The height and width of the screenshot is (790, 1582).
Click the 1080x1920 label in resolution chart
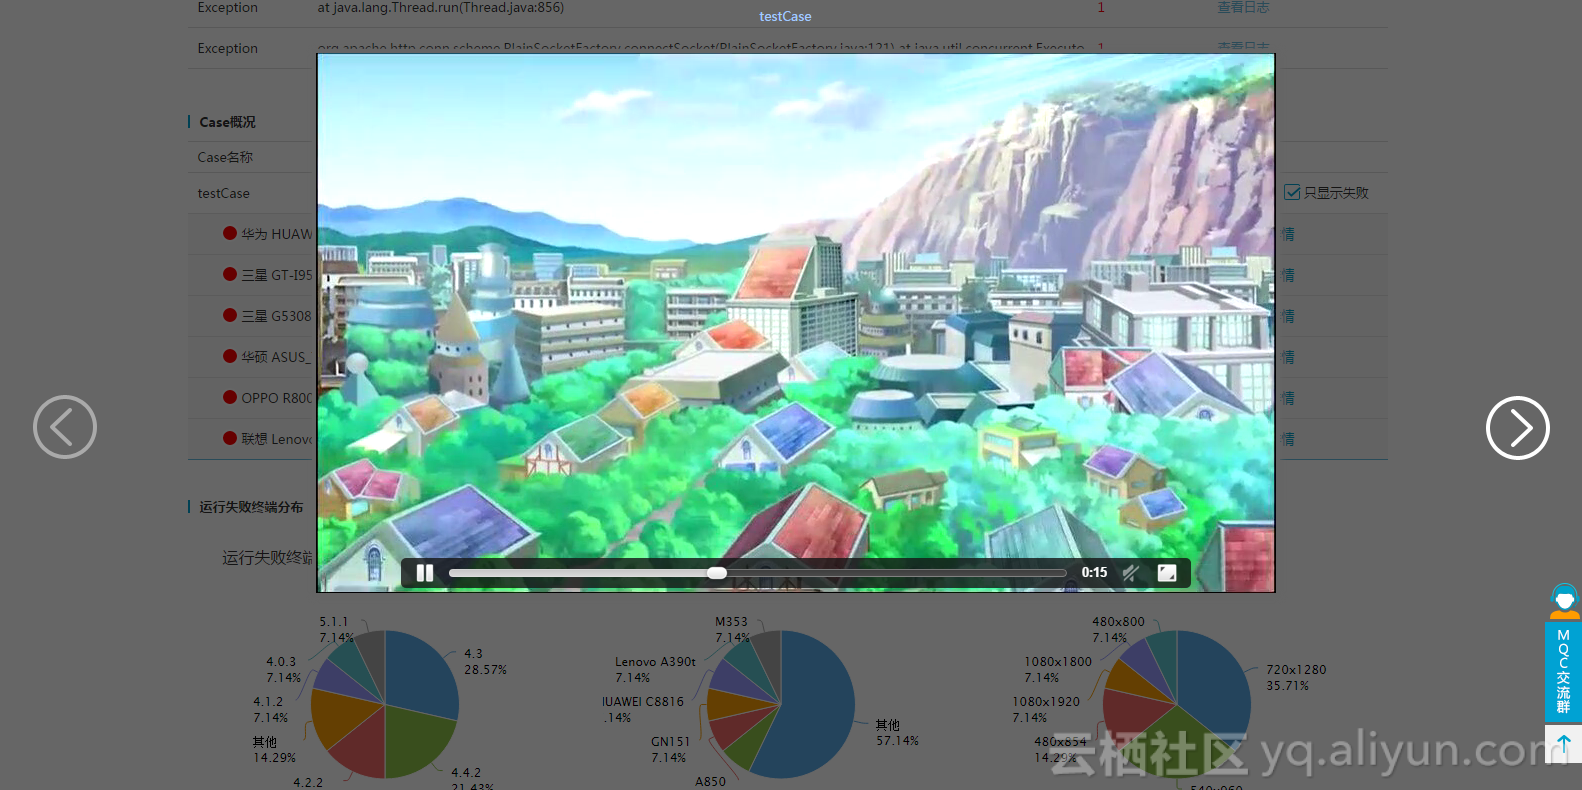click(1046, 709)
